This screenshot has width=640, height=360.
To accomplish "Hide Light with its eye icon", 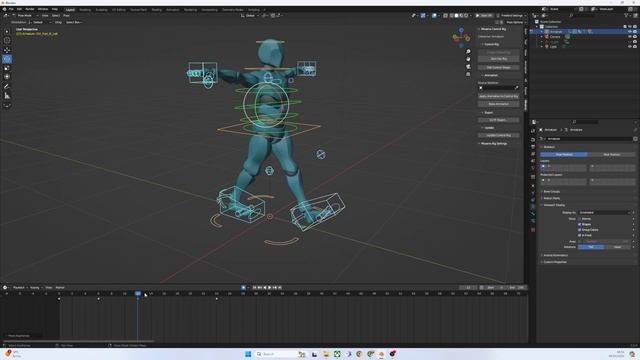I will (630, 47).
